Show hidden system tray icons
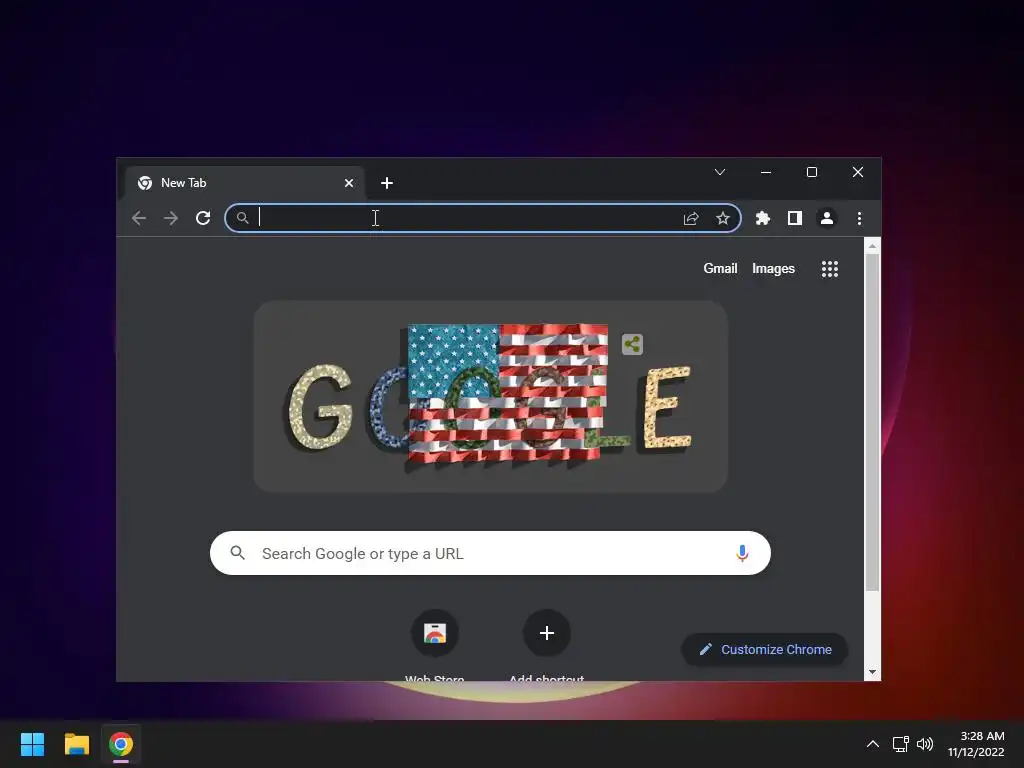1024x768 pixels. (x=872, y=744)
